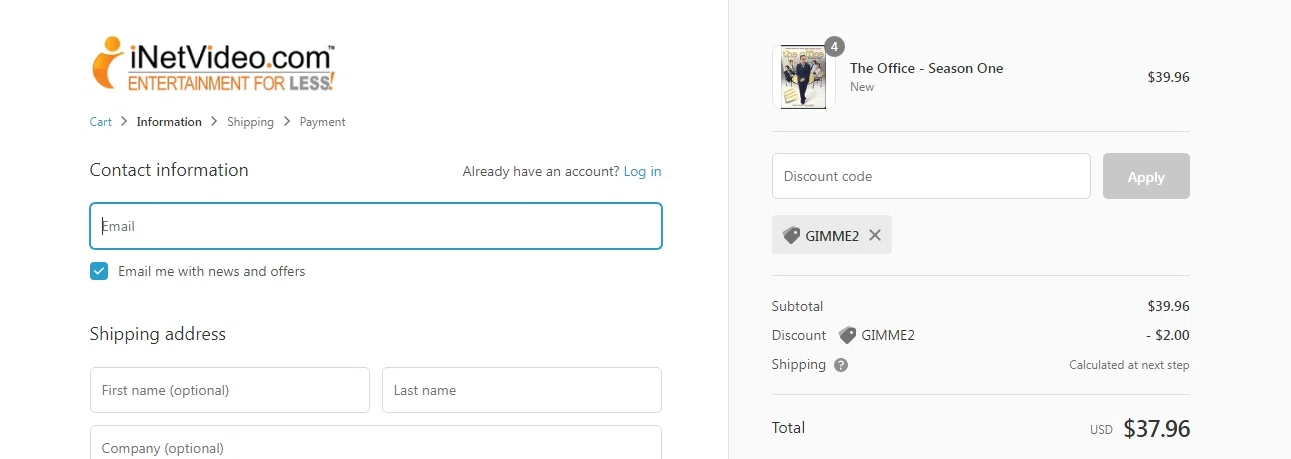This screenshot has height=459, width=1291.
Task: Click the shipping help question mark icon
Action: pos(841,365)
